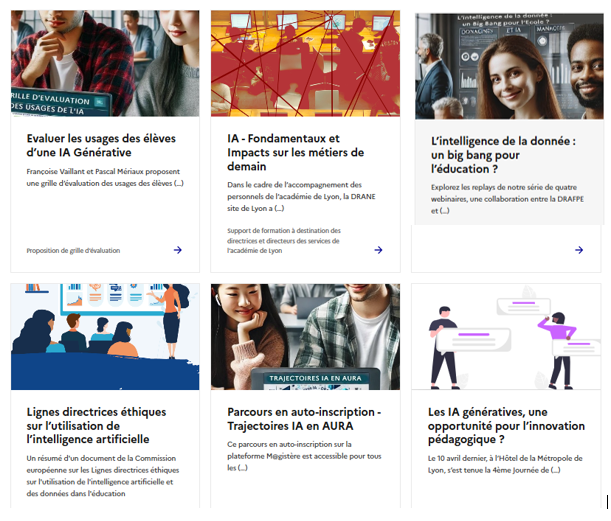Click arrow icon on IA Fondamentaux card
This screenshot has width=611, height=521.
pos(379,250)
